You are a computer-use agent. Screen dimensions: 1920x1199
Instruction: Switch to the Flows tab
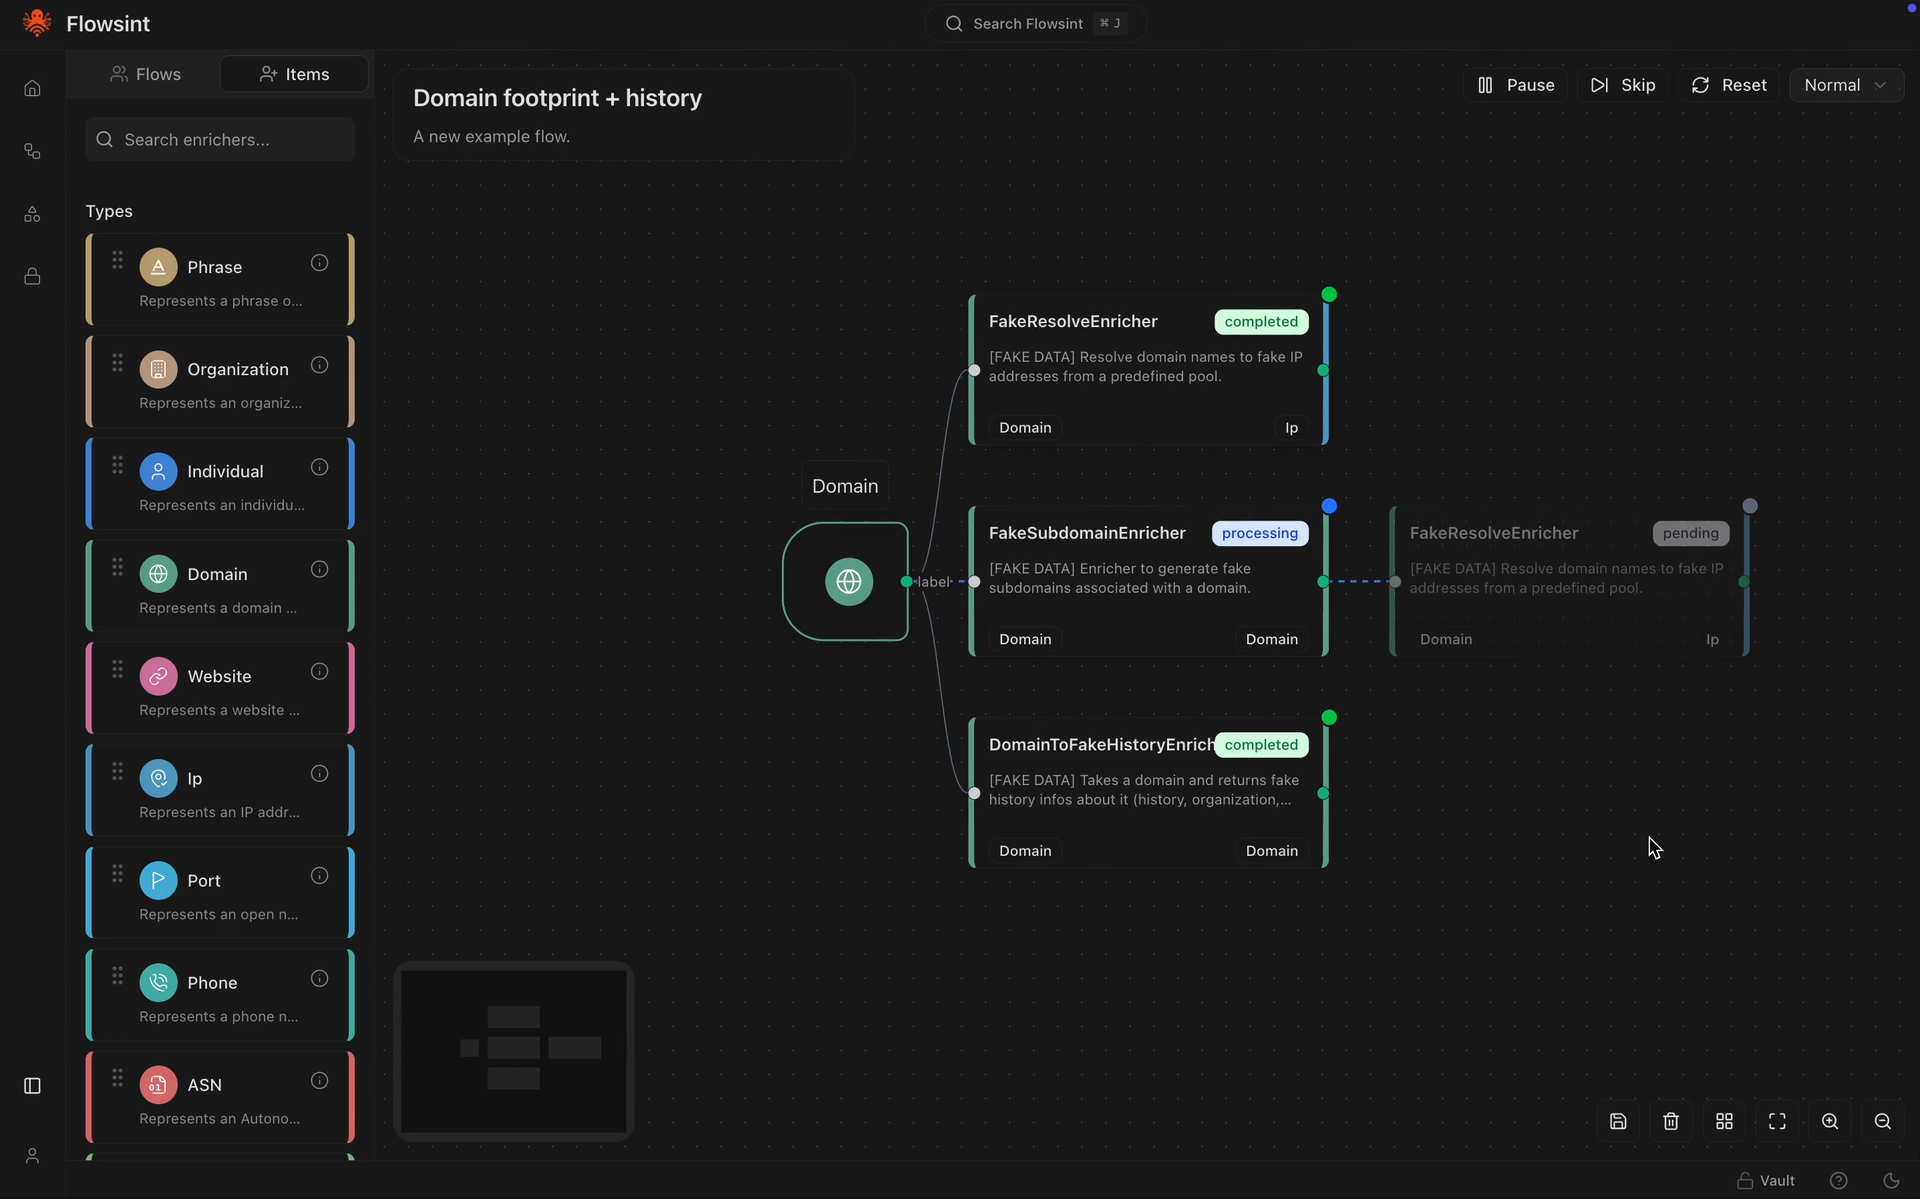click(x=146, y=74)
